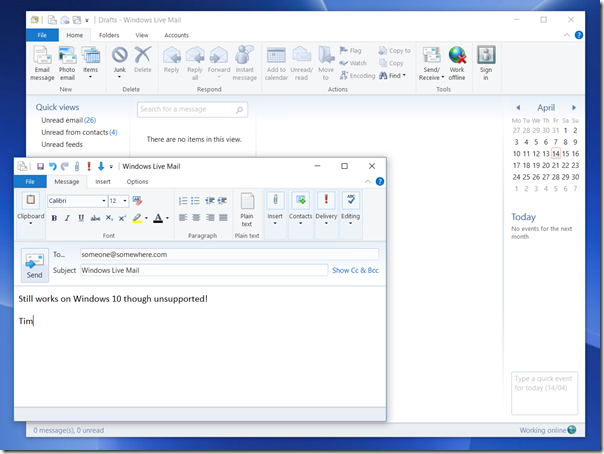
Task: Set high importance in compose title bar
Action: point(89,166)
